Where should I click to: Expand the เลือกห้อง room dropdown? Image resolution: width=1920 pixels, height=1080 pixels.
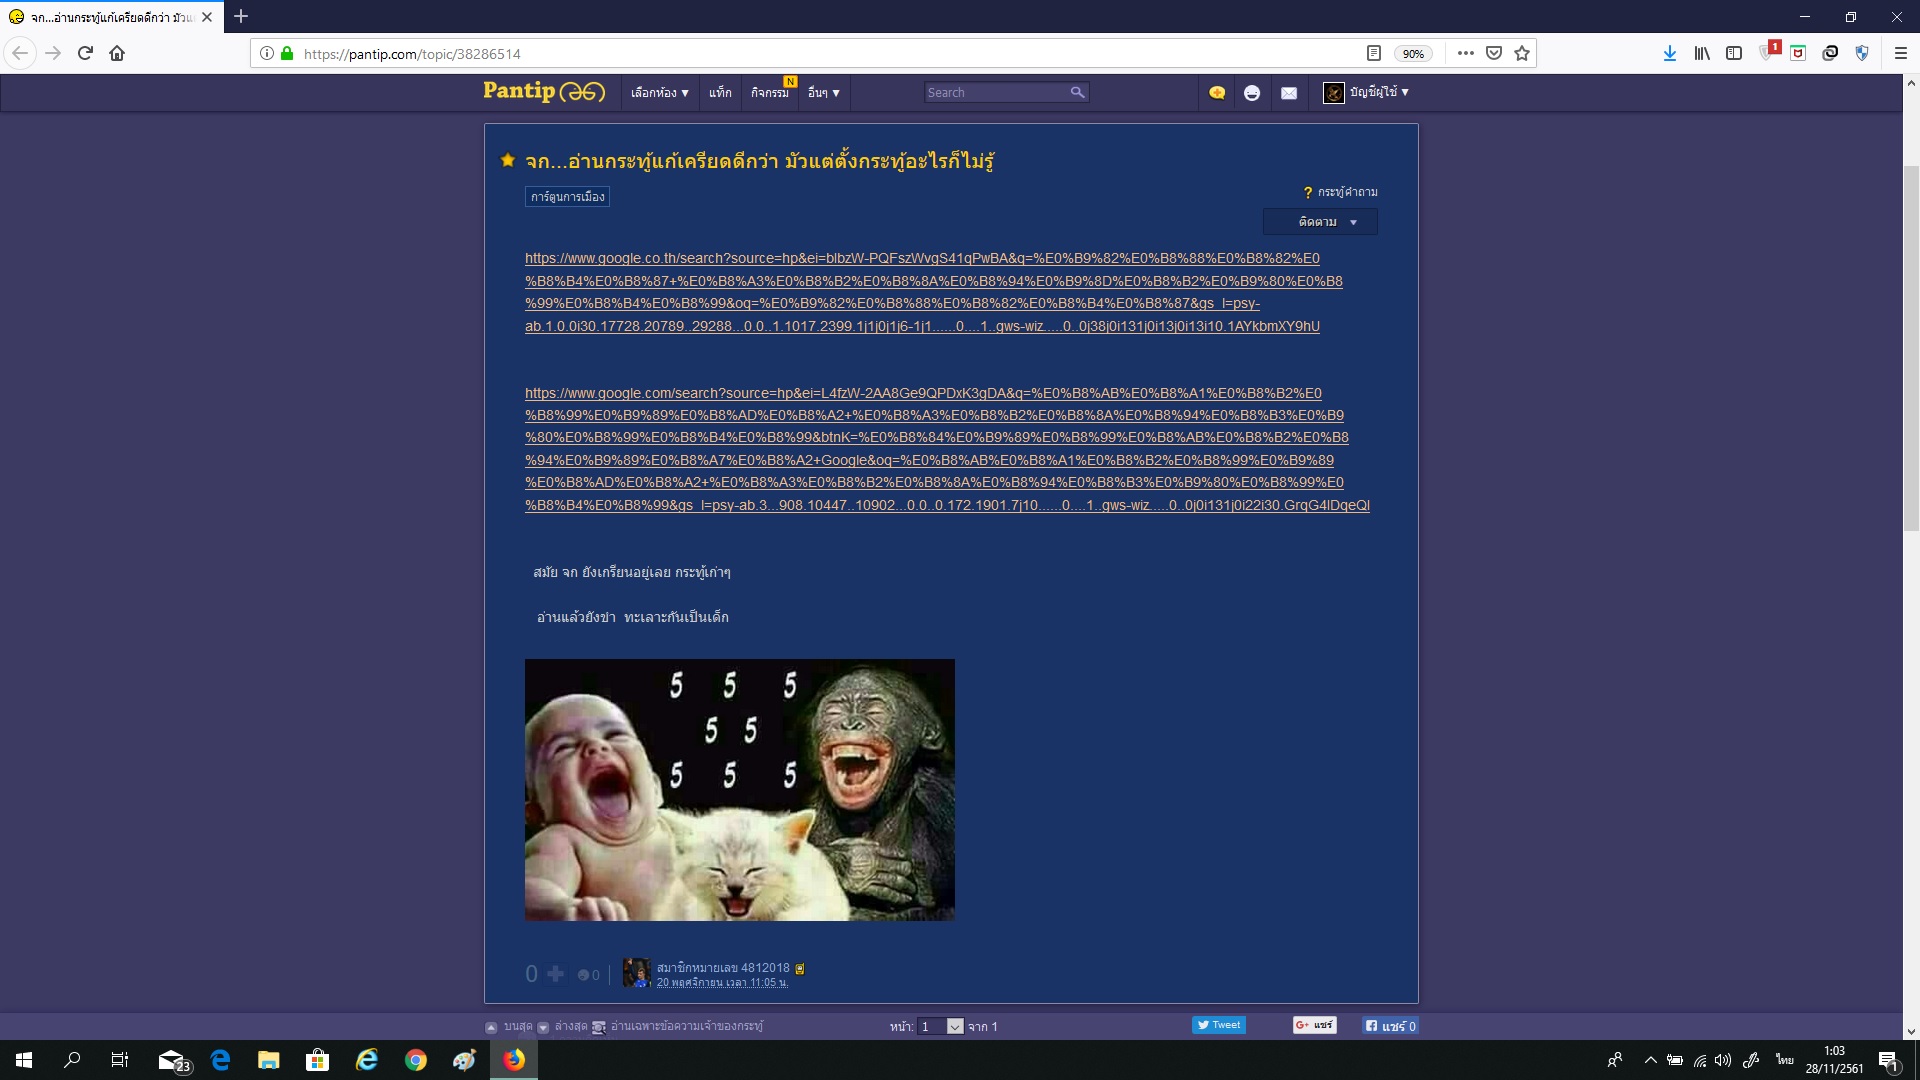pyautogui.click(x=659, y=92)
